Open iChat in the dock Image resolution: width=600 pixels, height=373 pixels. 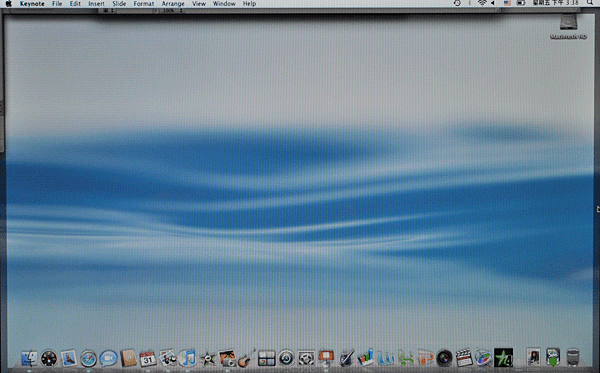click(108, 359)
